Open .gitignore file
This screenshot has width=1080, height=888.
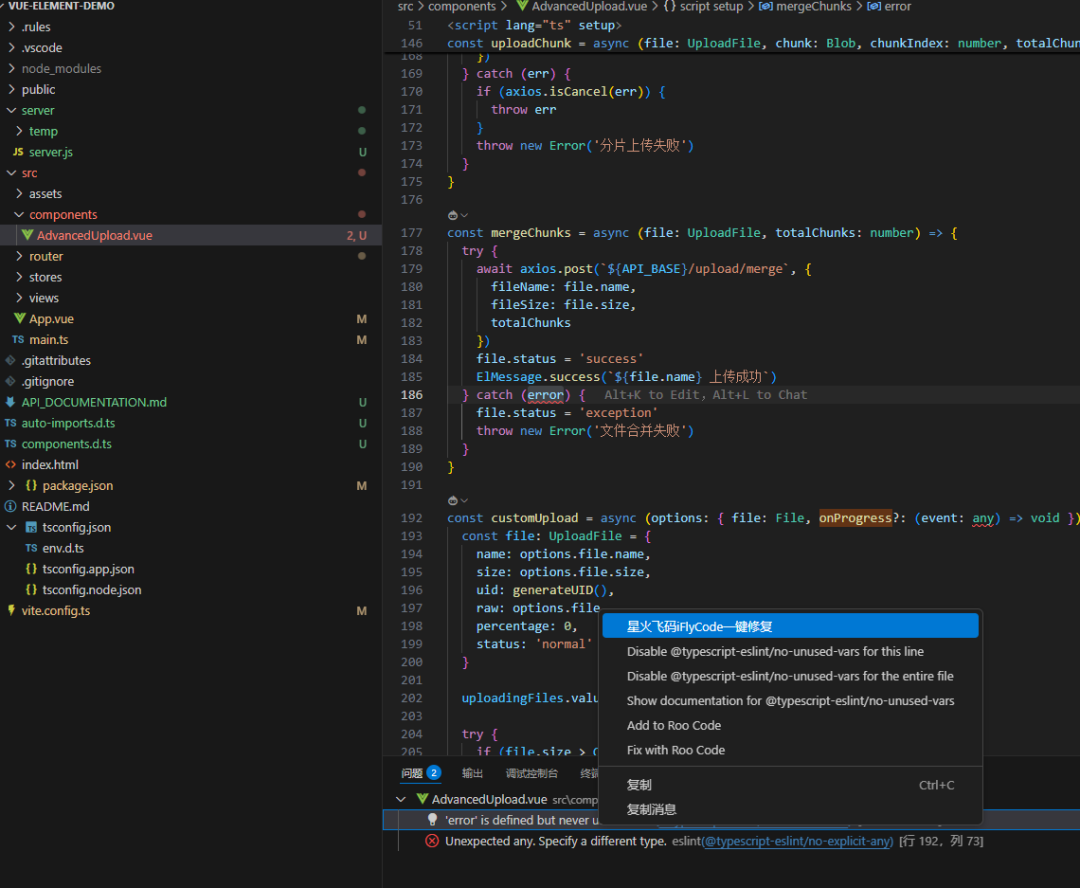click(x=48, y=381)
